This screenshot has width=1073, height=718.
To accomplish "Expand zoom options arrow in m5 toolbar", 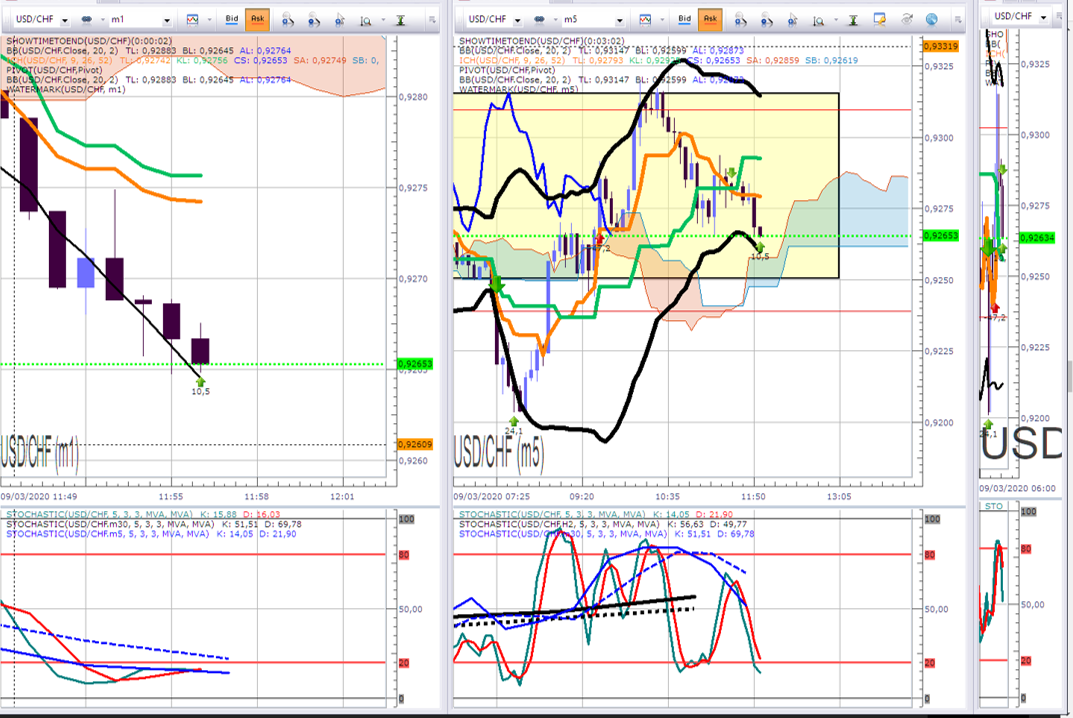I will pyautogui.click(x=835, y=21).
